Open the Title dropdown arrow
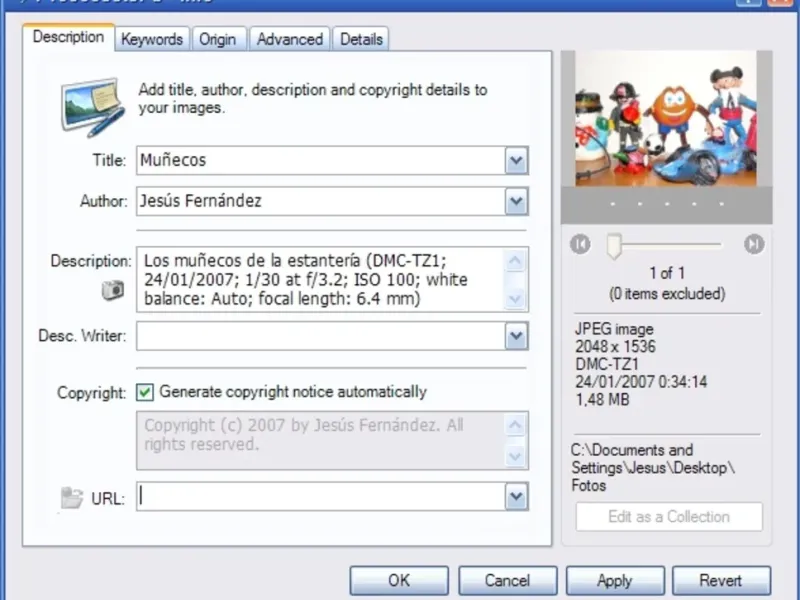800x600 pixels. click(516, 160)
